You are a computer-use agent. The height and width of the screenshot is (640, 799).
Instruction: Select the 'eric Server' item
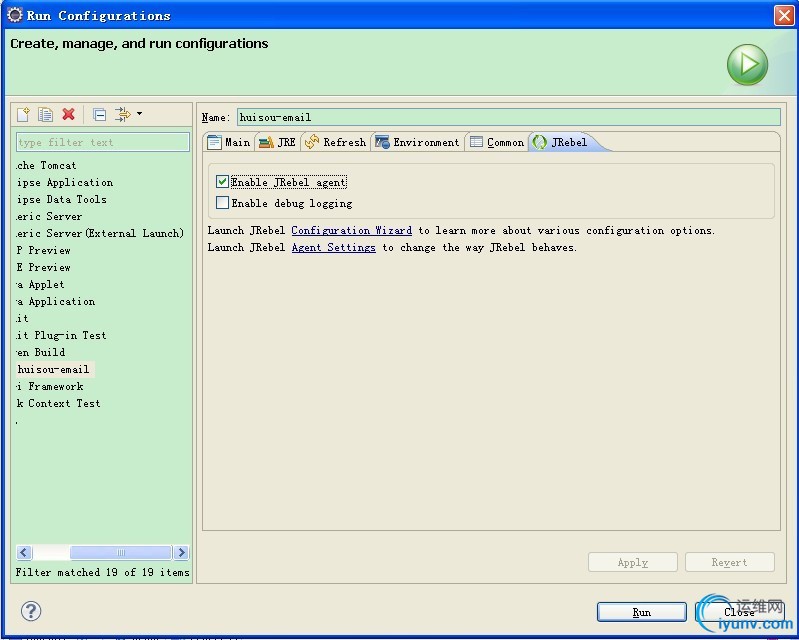[x=49, y=217]
